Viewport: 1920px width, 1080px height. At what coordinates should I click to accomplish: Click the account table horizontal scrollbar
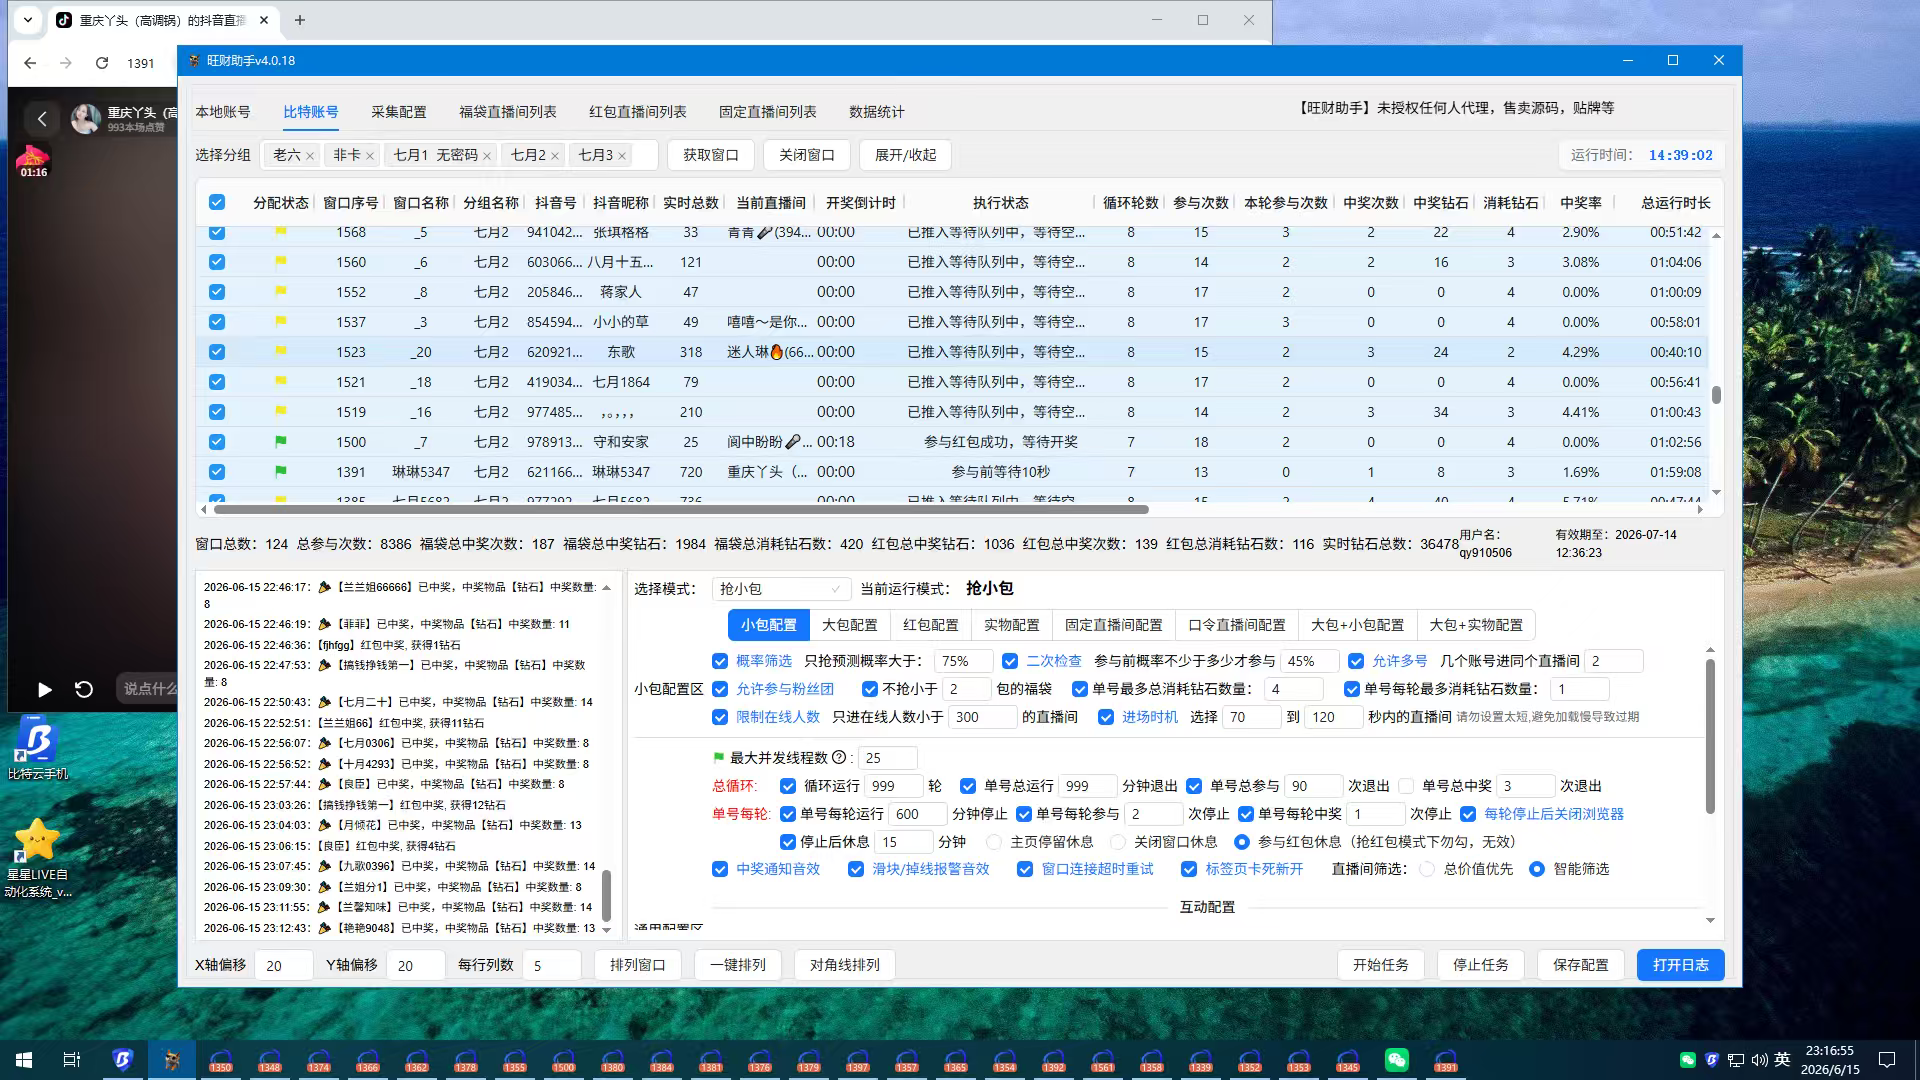681,510
